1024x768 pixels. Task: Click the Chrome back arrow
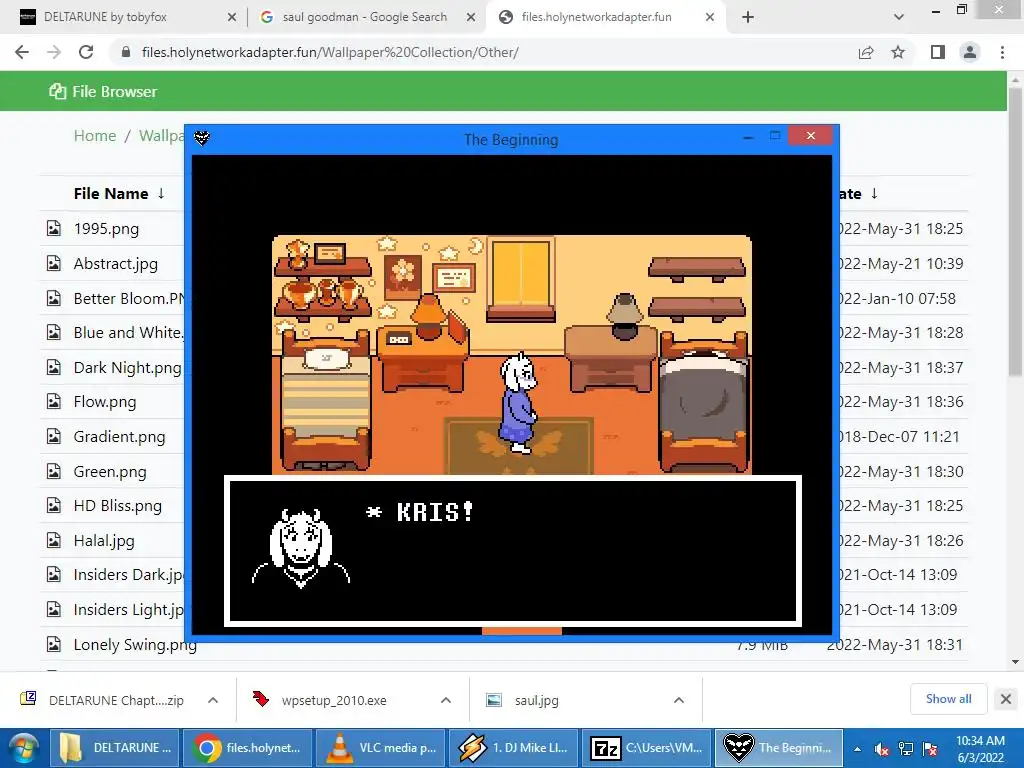click(22, 52)
